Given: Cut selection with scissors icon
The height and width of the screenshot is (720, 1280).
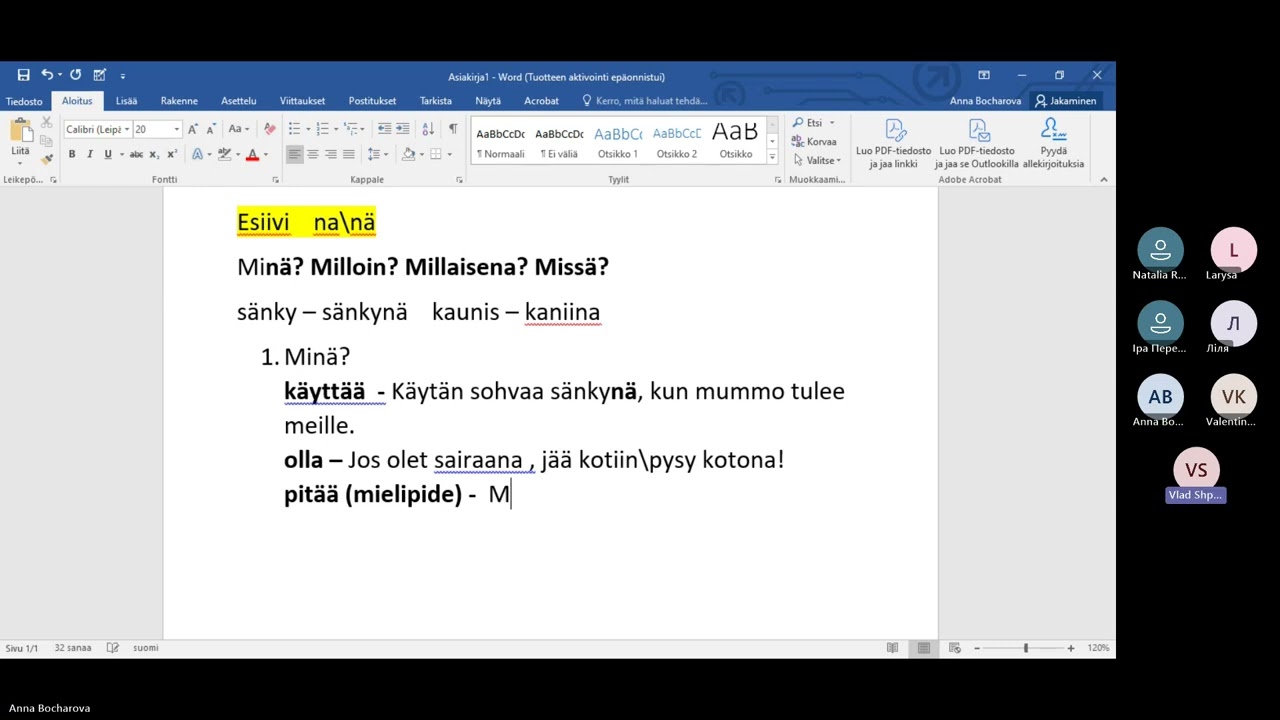Looking at the screenshot, I should click(46, 122).
